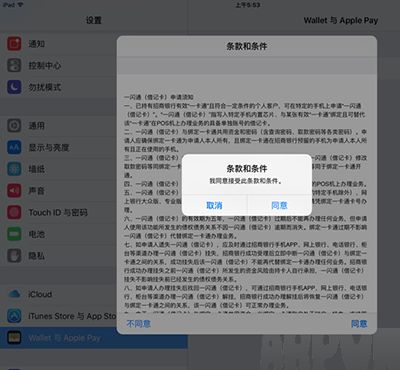Open the 控制中心 icon
This screenshot has width=400, height=370.
coord(14,65)
